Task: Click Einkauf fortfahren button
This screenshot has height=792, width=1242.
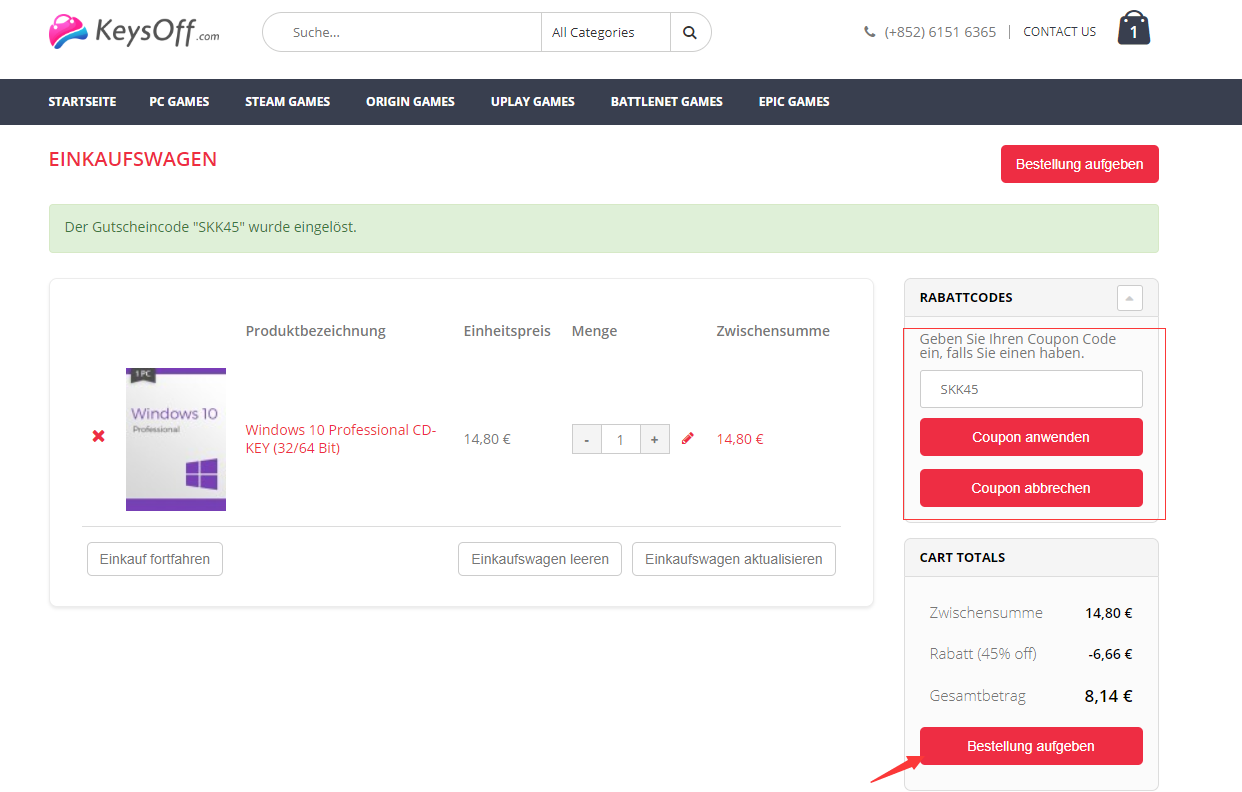Action: point(155,559)
